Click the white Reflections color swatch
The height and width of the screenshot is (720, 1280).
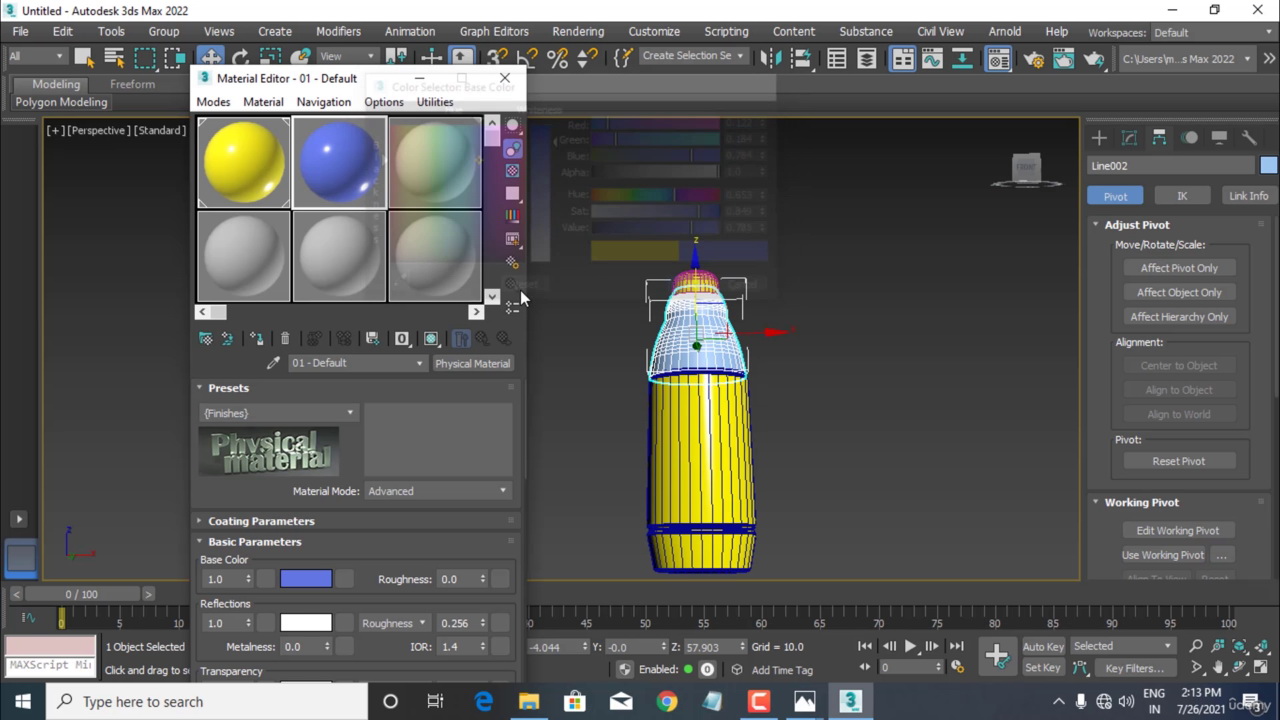306,623
